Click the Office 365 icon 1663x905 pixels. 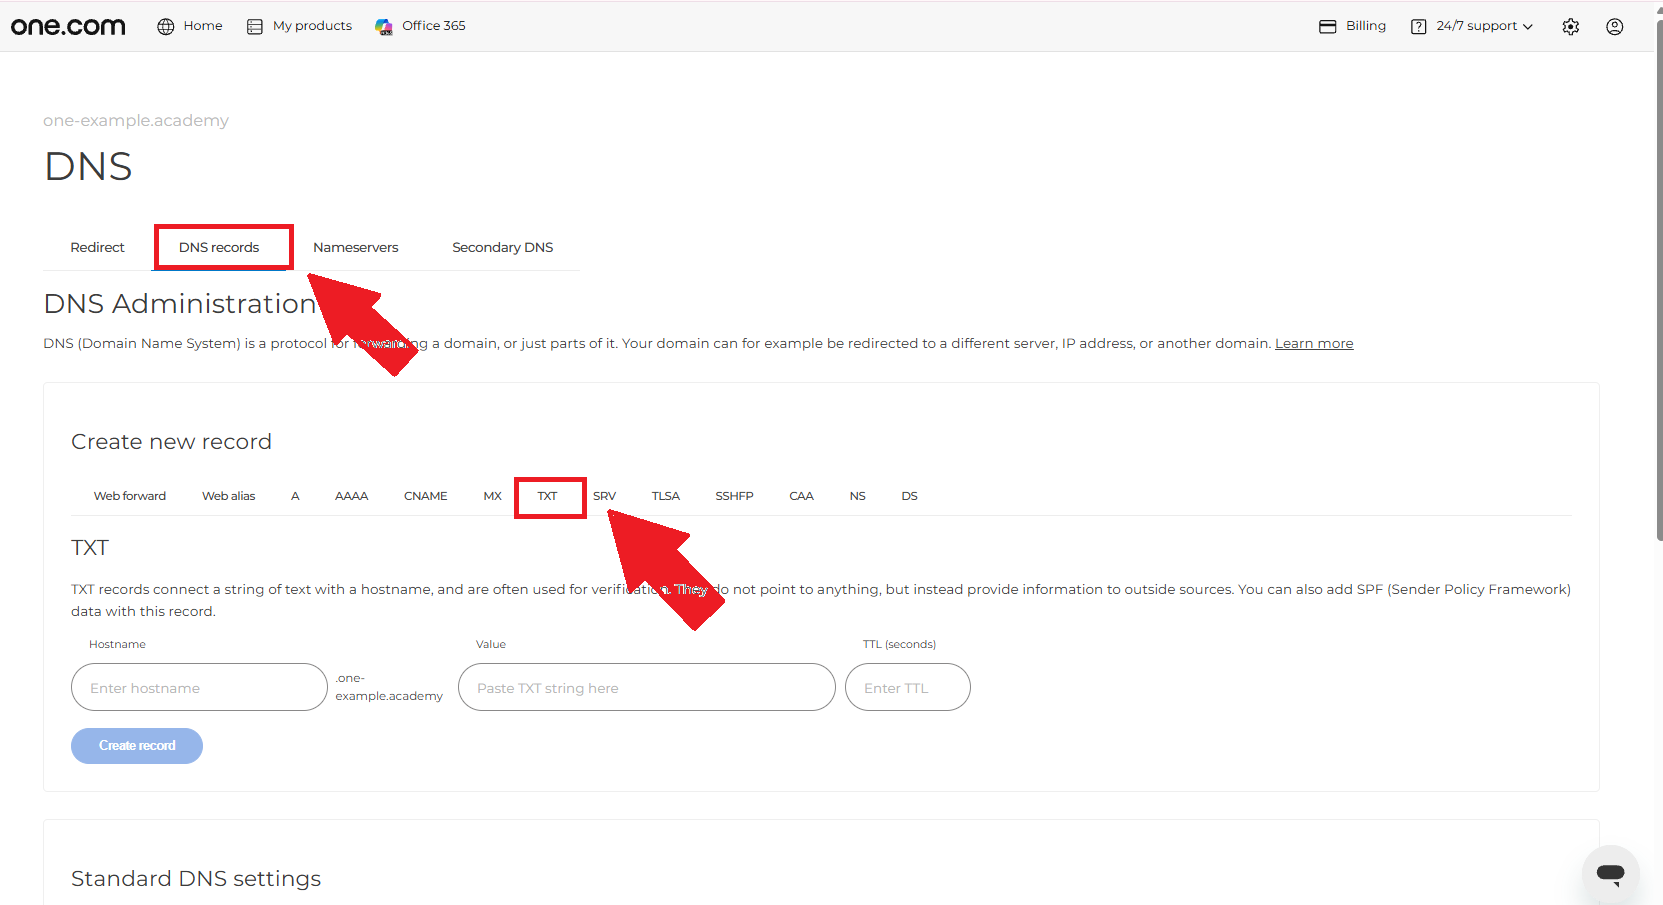coord(384,26)
